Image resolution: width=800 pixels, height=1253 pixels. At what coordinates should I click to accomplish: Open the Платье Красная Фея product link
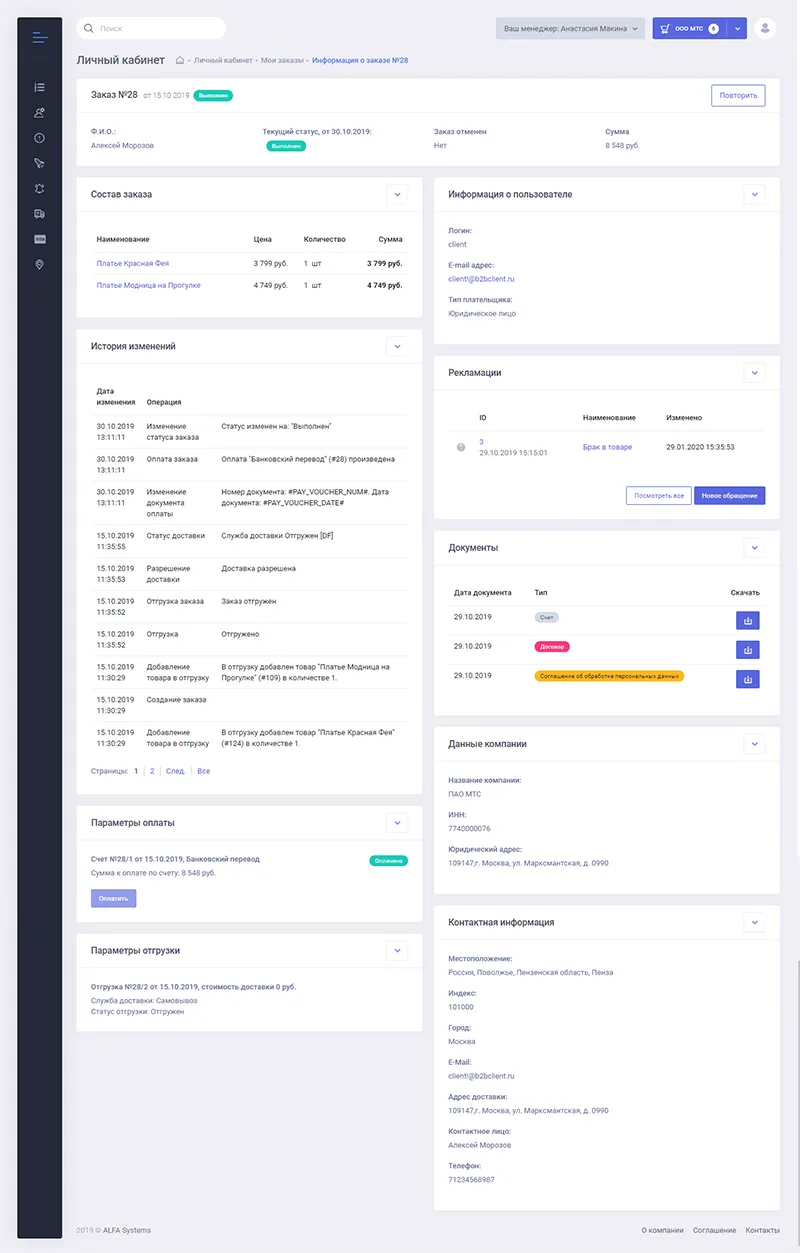[132, 264]
